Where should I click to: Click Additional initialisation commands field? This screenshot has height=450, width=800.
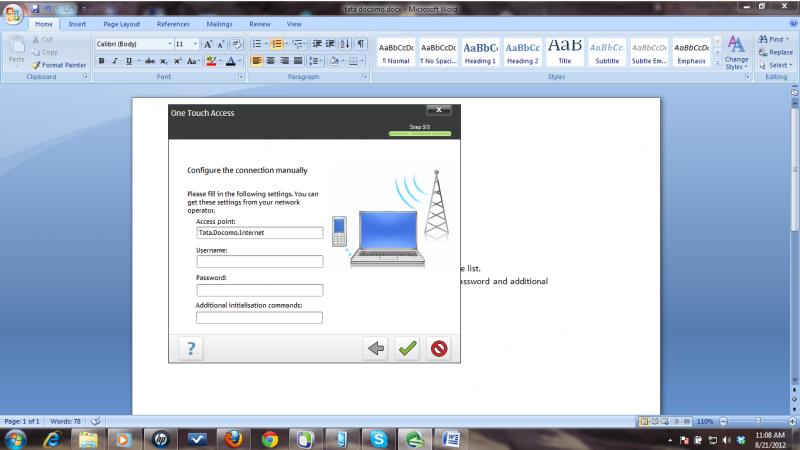tap(259, 317)
